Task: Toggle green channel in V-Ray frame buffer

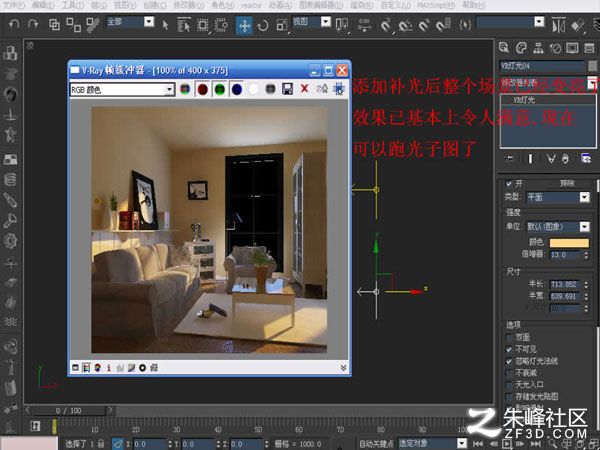Action: pos(219,90)
